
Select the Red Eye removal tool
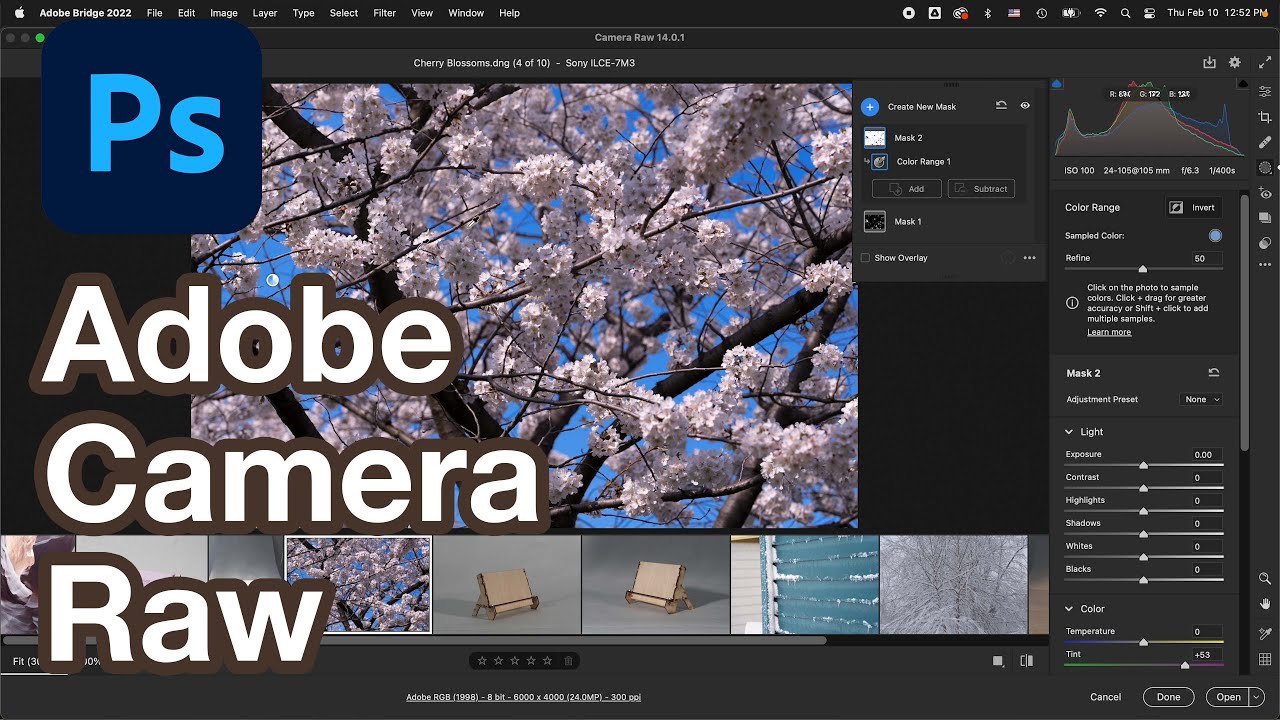click(x=1265, y=194)
